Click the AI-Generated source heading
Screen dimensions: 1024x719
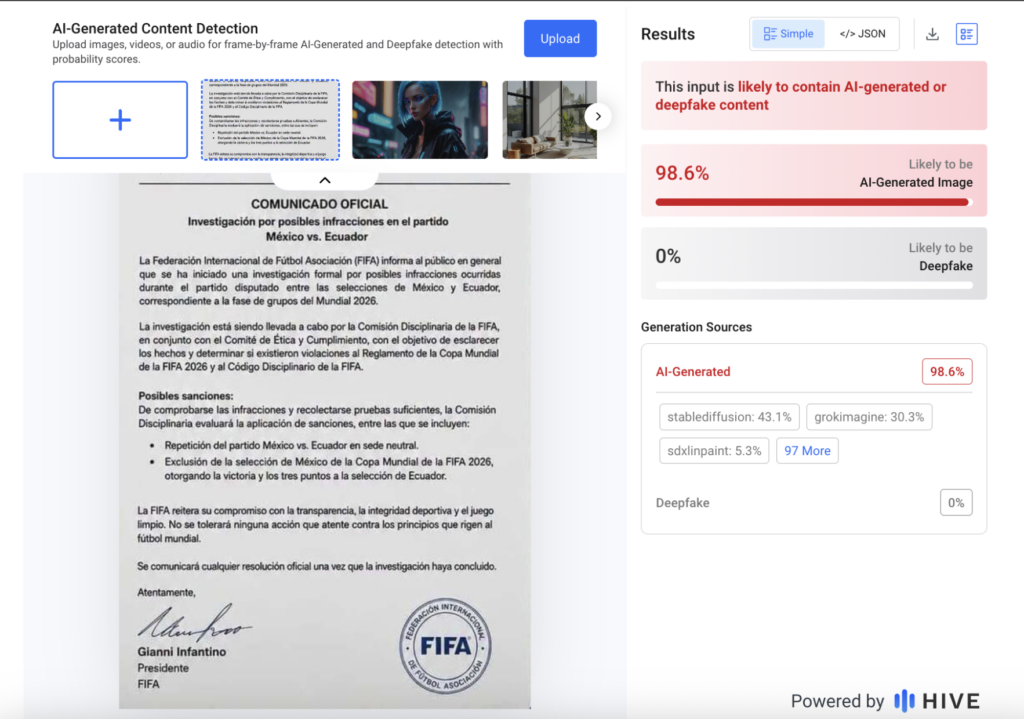click(x=693, y=372)
